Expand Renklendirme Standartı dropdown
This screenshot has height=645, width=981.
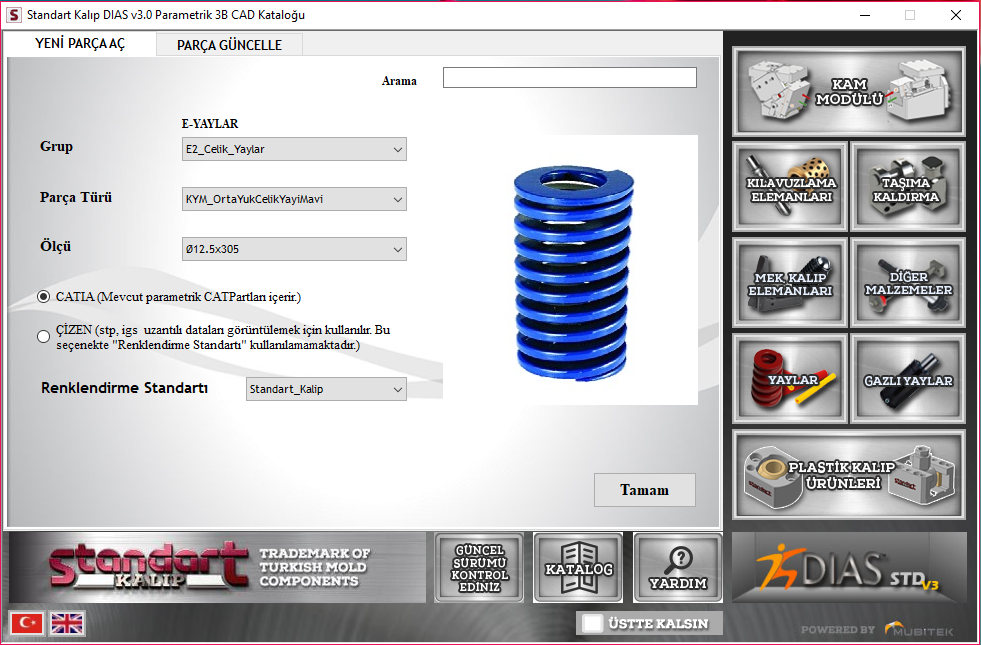coord(326,389)
